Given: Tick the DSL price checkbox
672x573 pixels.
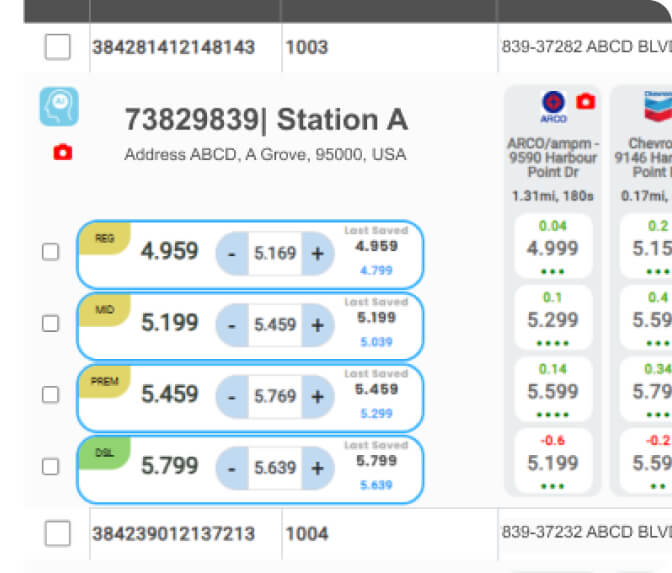Looking at the screenshot, I should click(51, 466).
